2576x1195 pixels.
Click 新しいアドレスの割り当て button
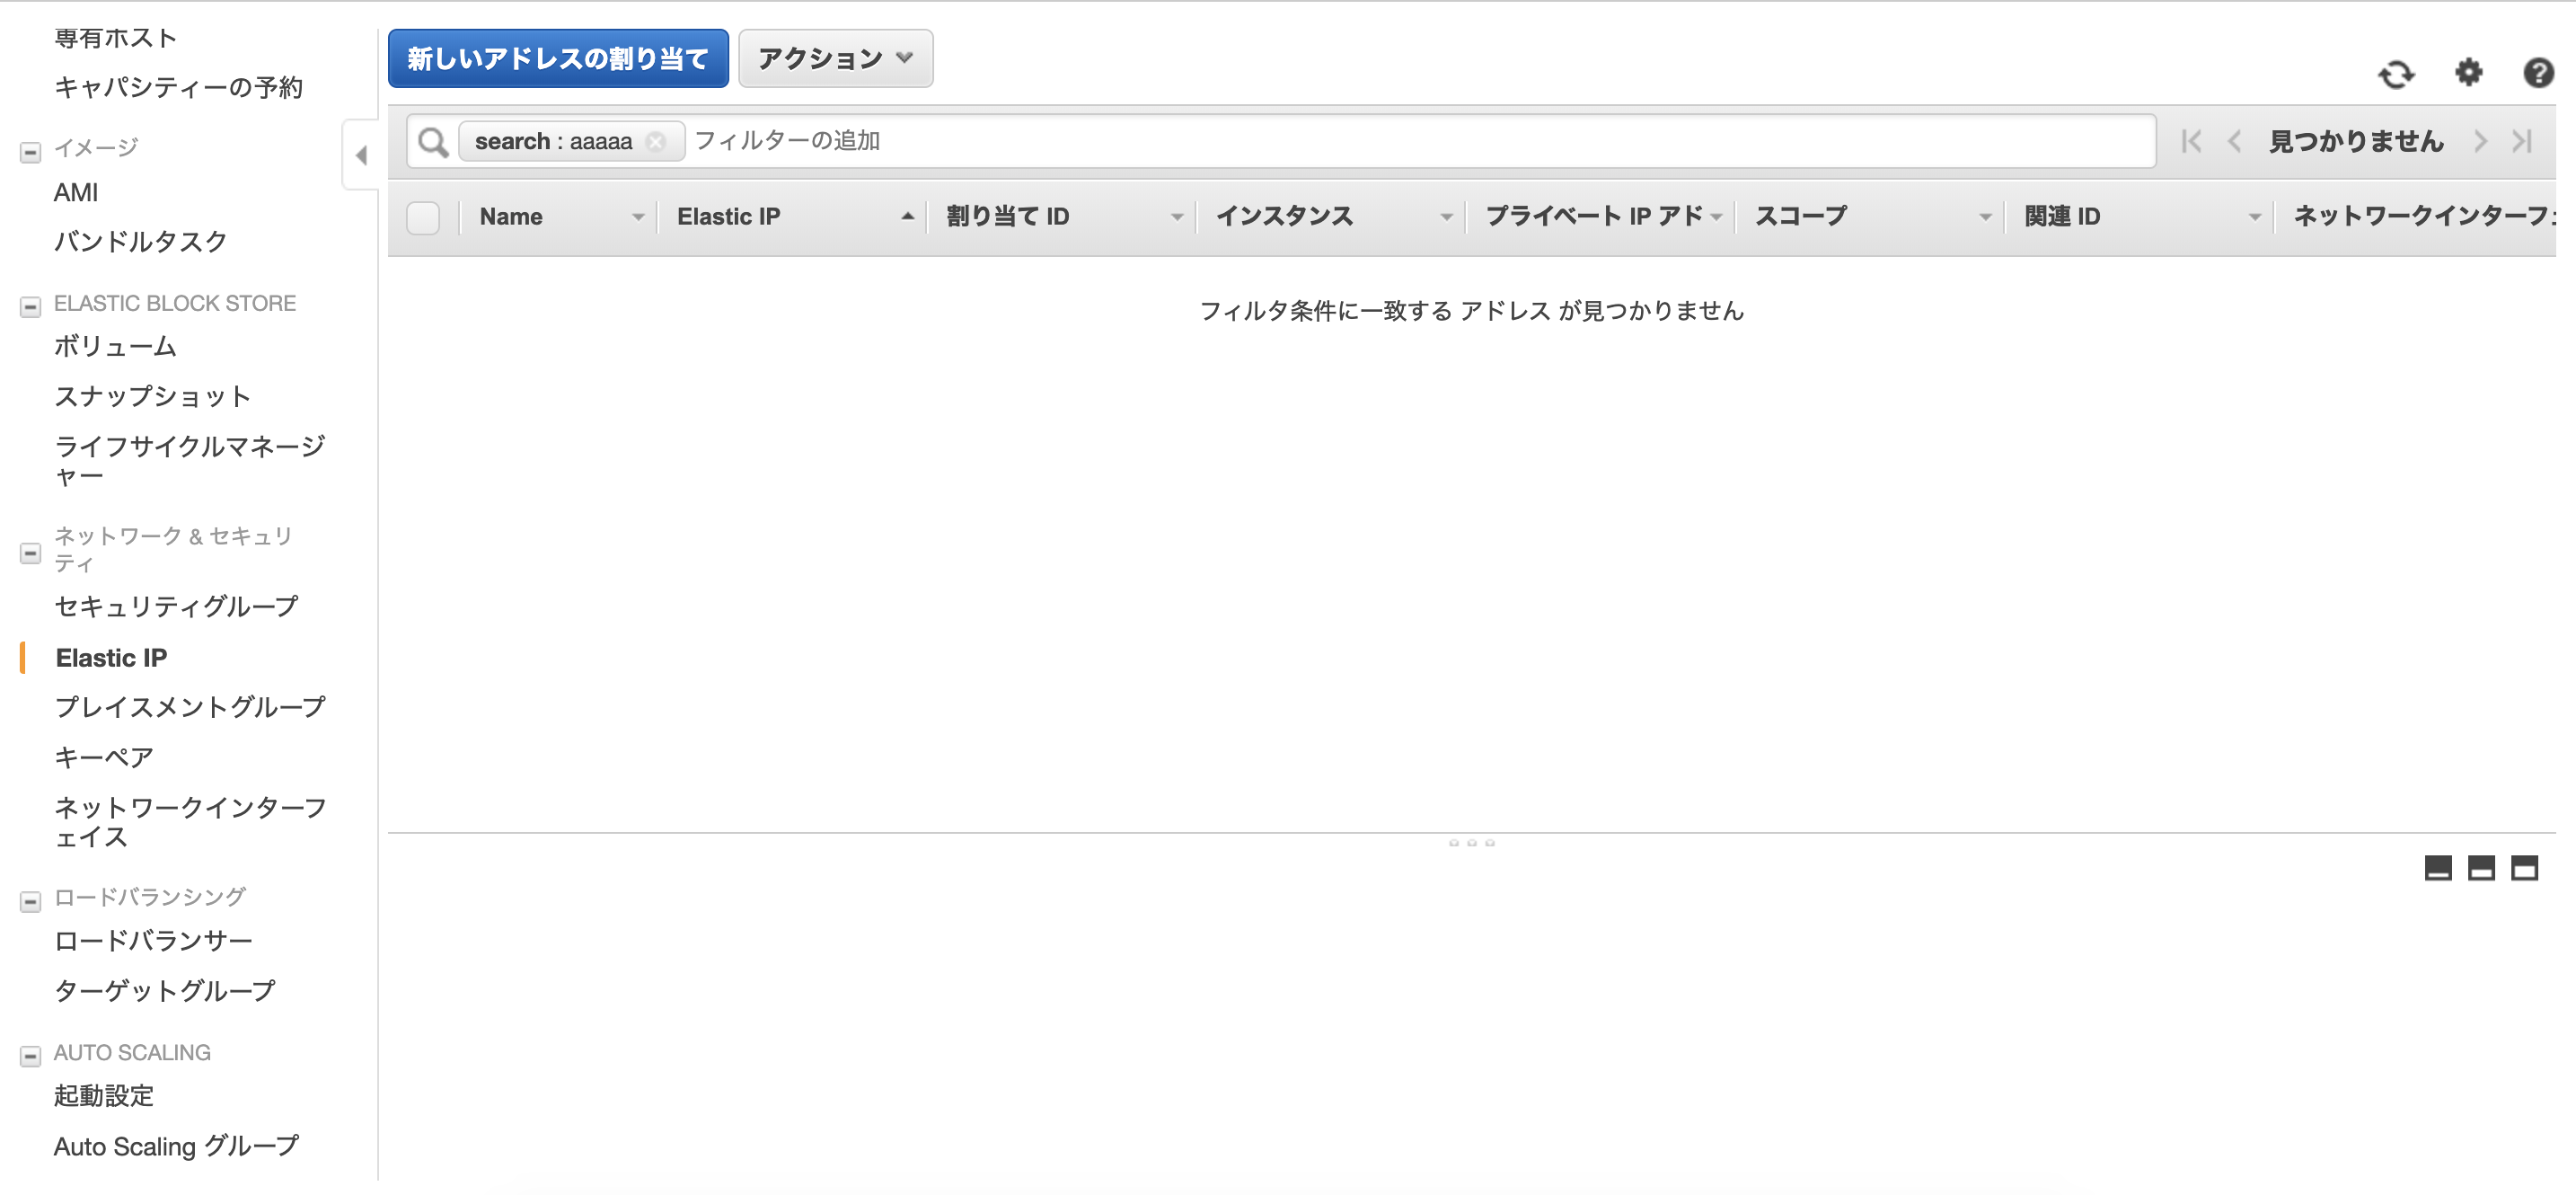558,59
